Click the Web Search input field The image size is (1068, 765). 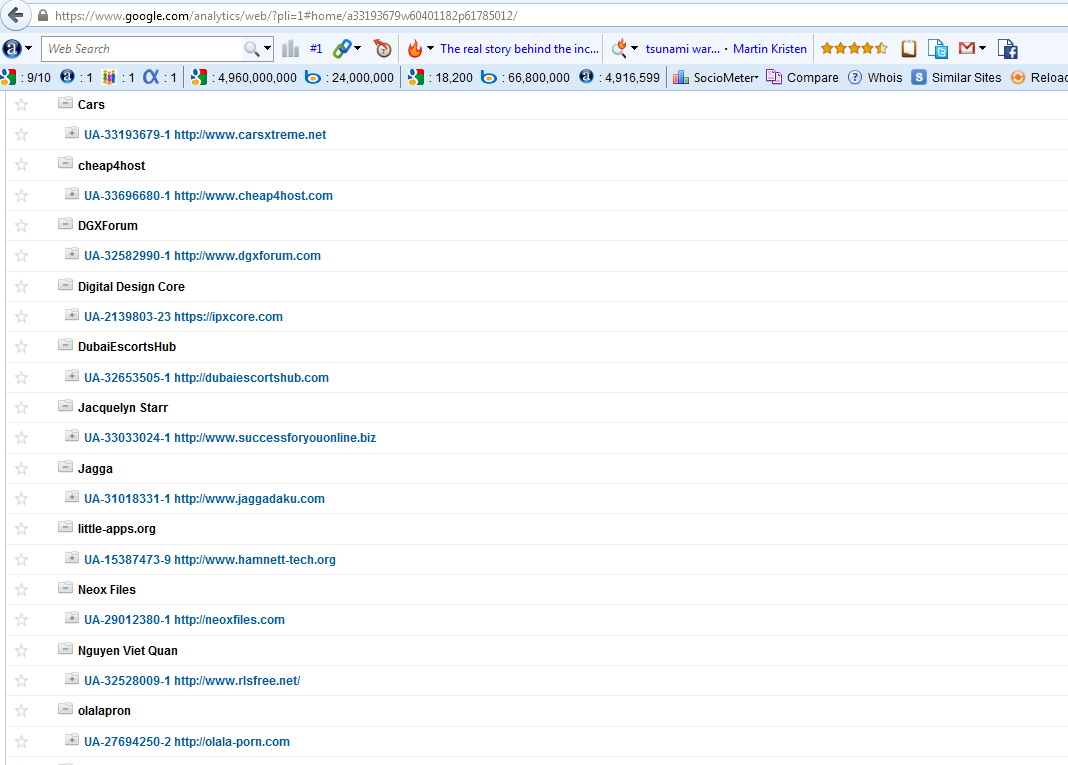point(142,49)
